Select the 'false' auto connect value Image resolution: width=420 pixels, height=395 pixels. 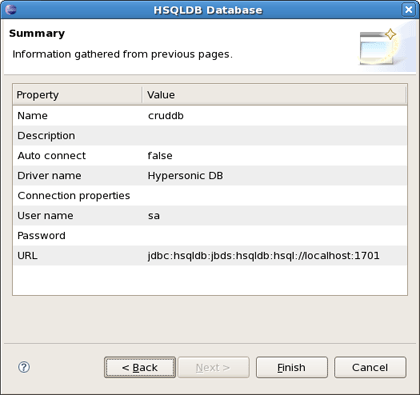coord(160,156)
